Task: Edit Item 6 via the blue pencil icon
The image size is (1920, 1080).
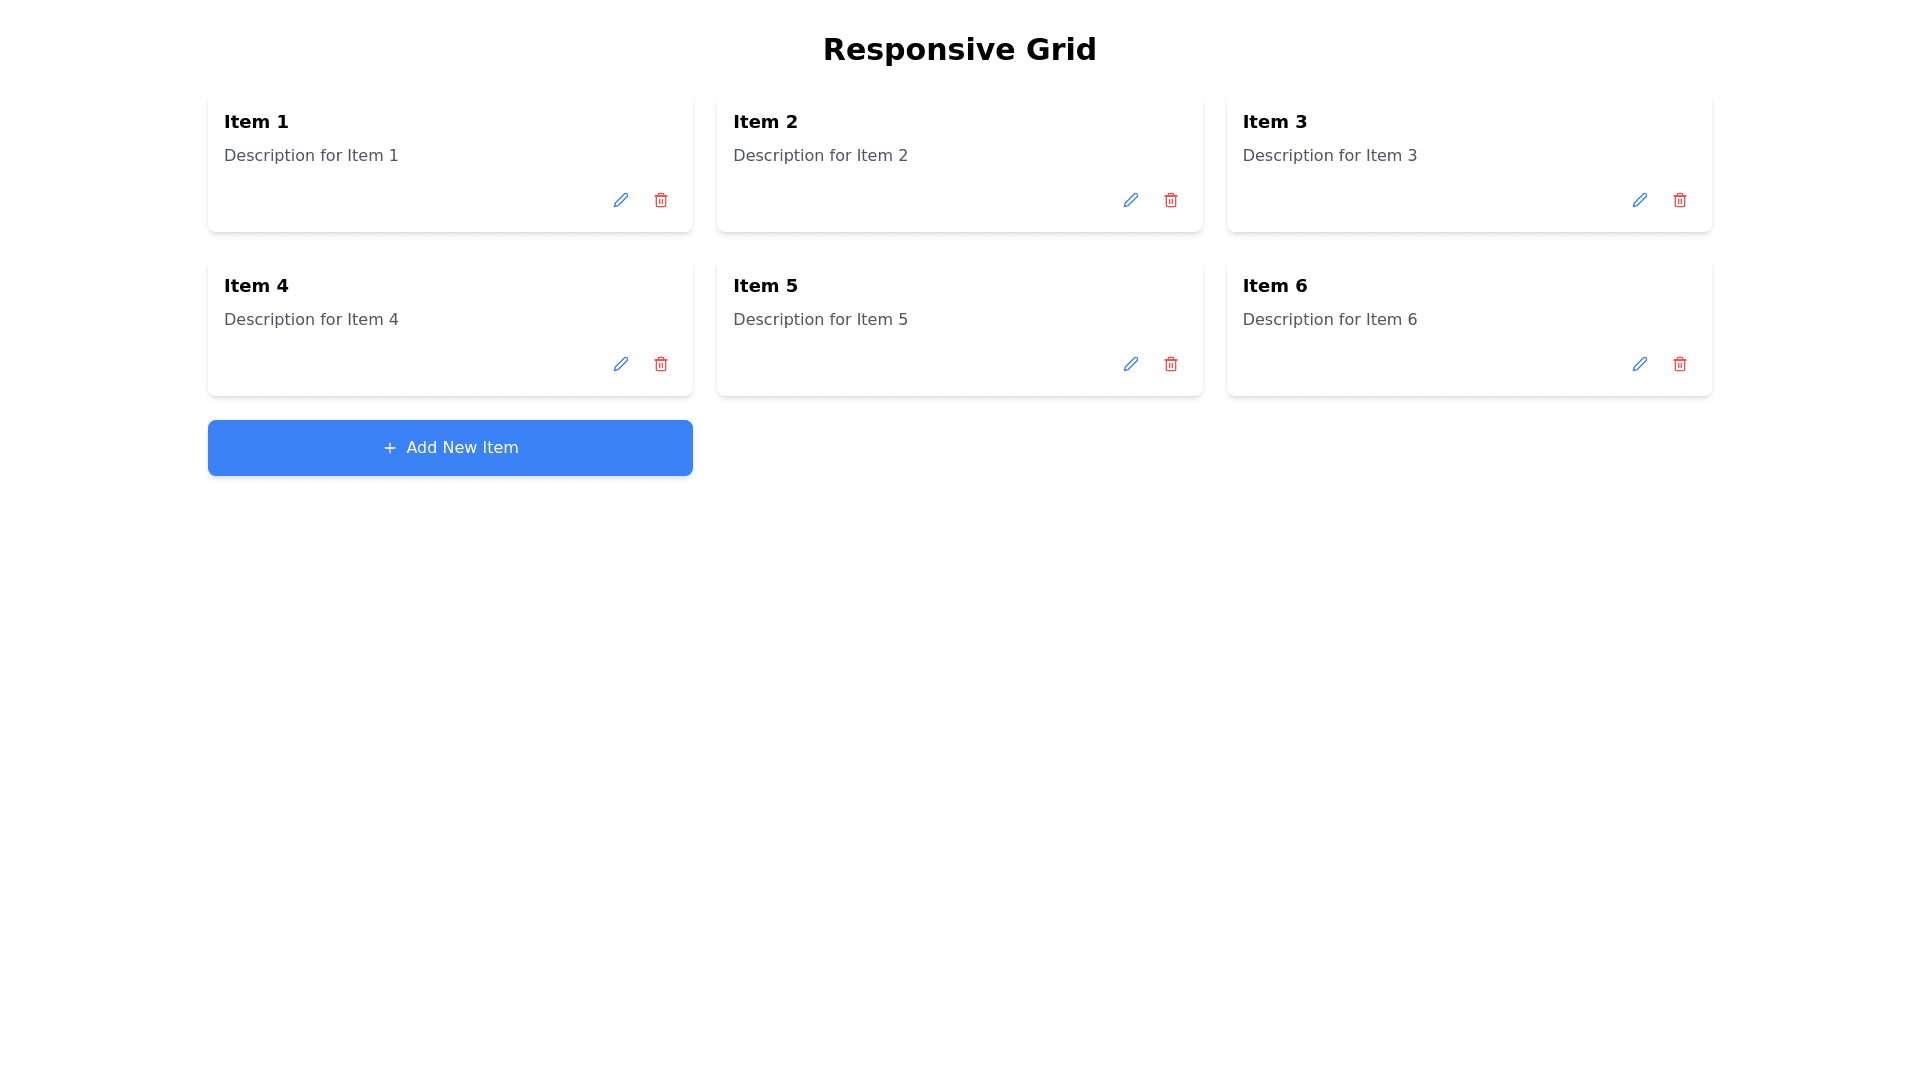Action: [x=1639, y=364]
